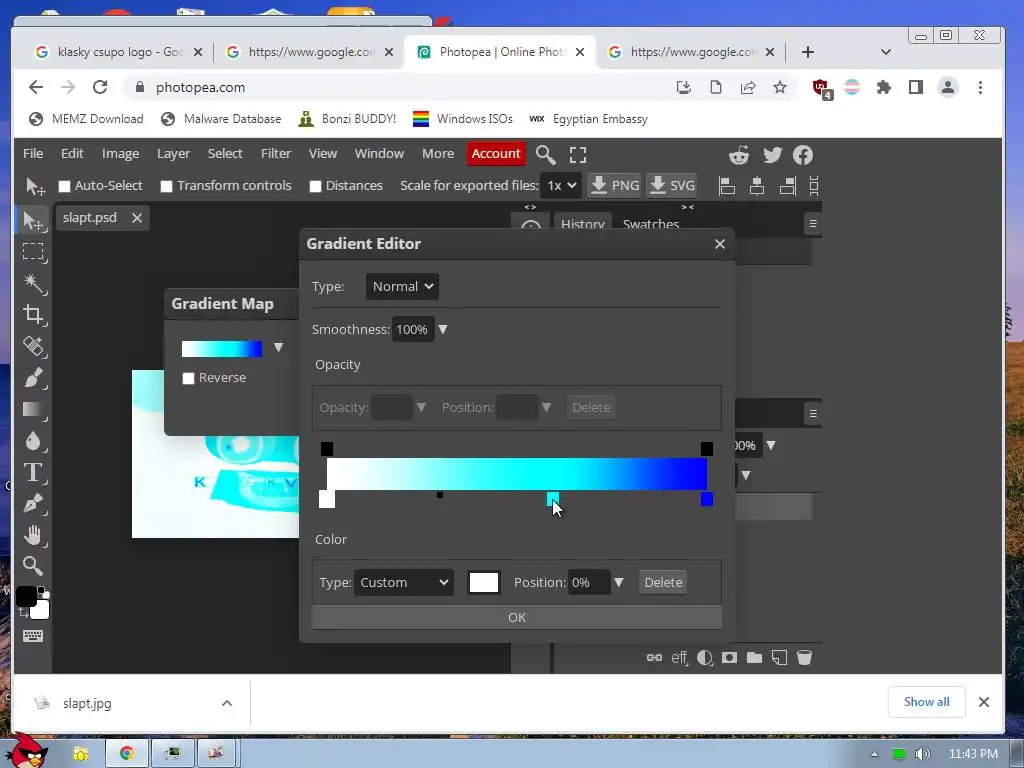Open the Filter menu
The height and width of the screenshot is (768, 1024).
point(276,153)
